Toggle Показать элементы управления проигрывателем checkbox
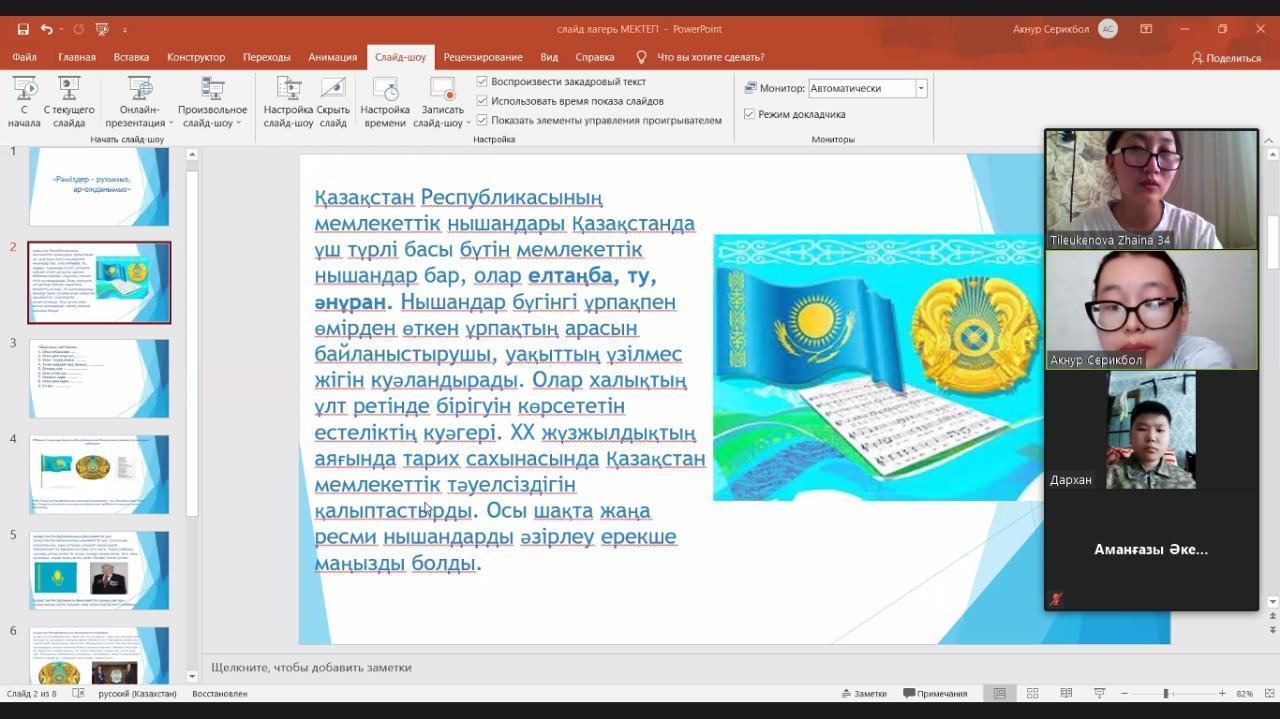1280x719 pixels. pos(482,120)
